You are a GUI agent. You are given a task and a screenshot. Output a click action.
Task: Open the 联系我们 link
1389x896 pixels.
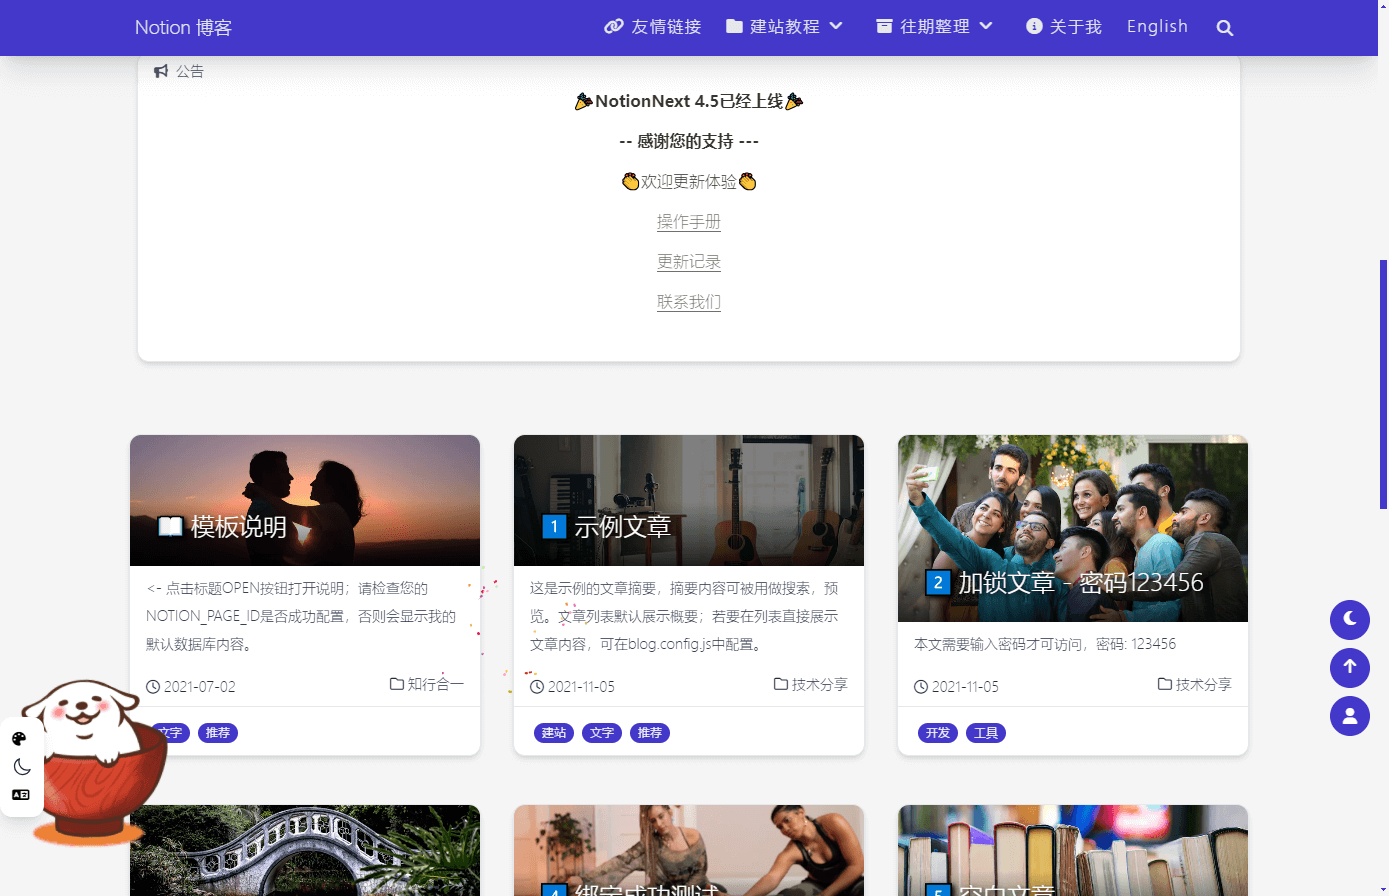[x=689, y=301]
